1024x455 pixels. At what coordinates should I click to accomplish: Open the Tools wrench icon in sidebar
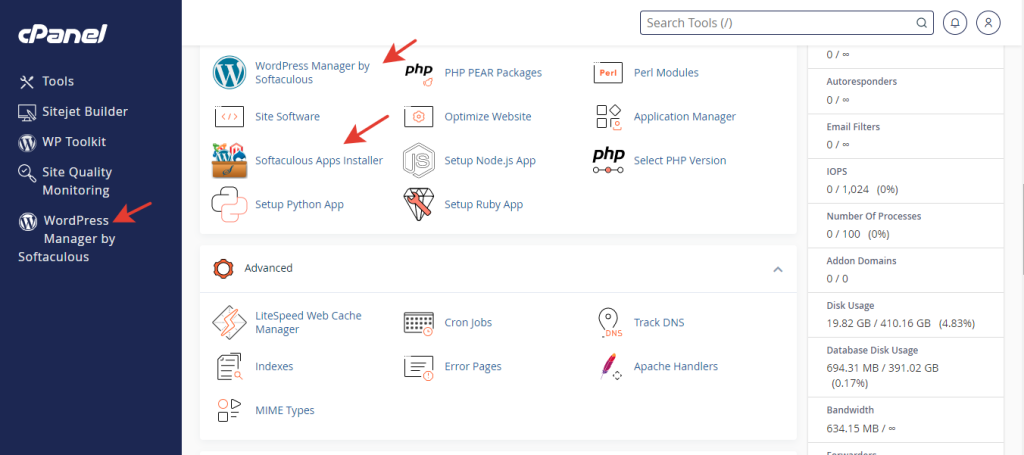click(27, 82)
